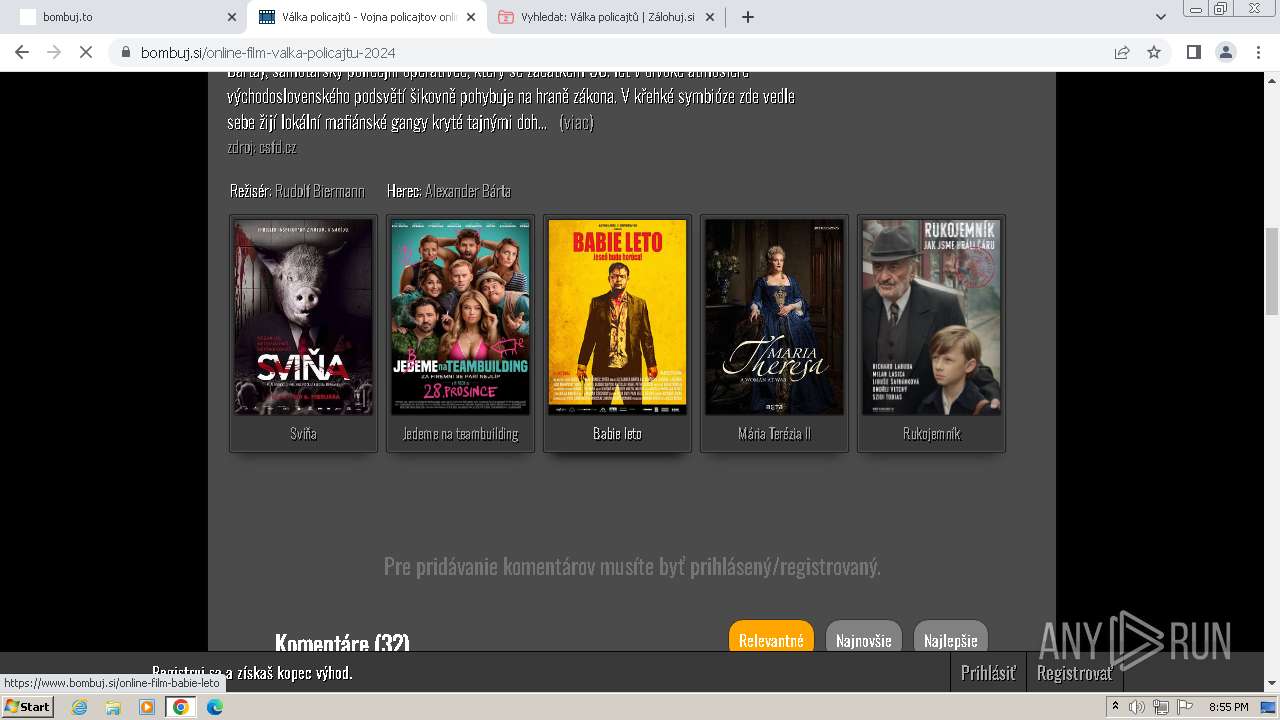Open the volume control tray icon

click(1137, 707)
